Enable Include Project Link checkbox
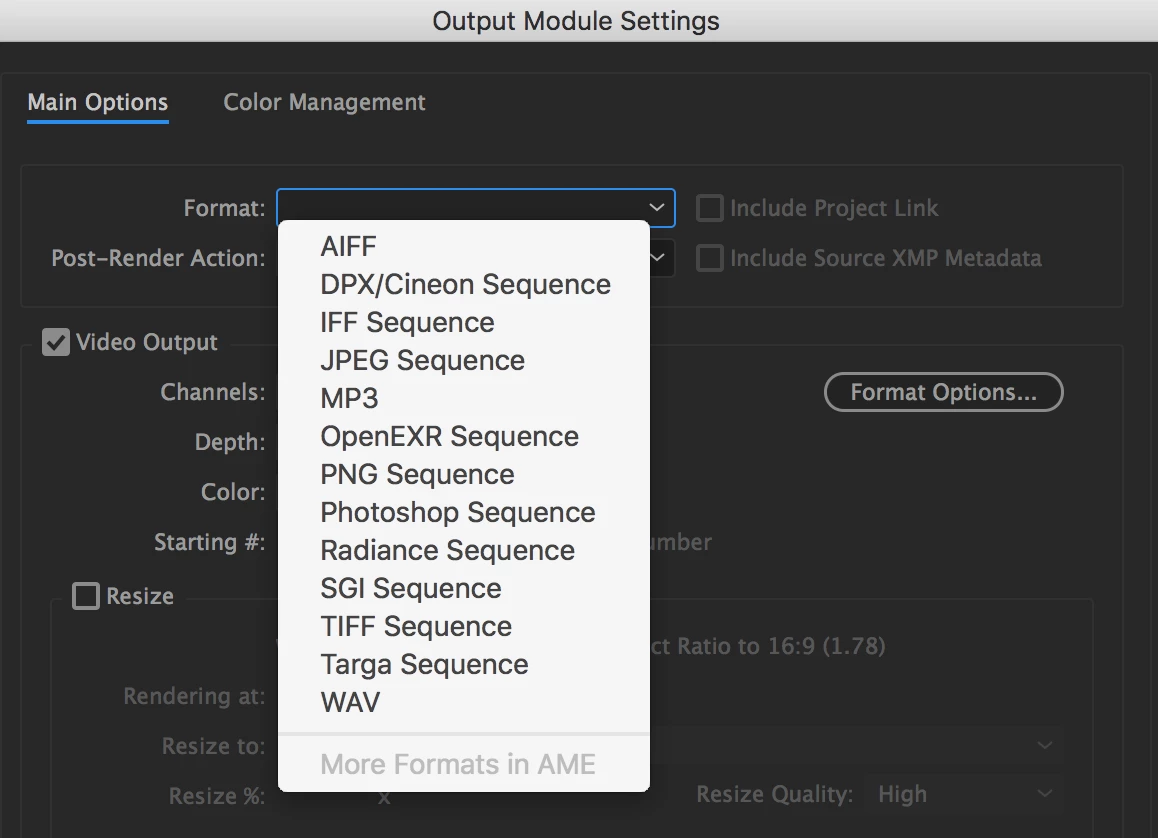The image size is (1158, 838). pos(709,208)
